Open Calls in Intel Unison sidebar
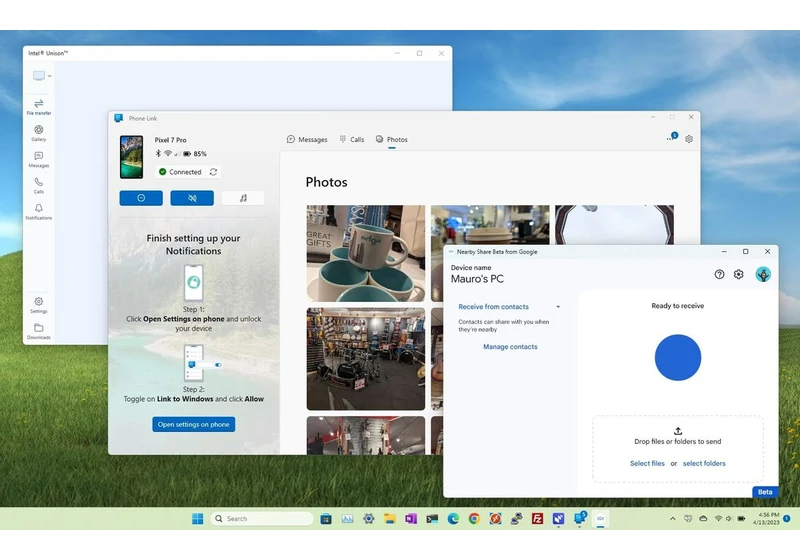The height and width of the screenshot is (560, 800). 39,186
